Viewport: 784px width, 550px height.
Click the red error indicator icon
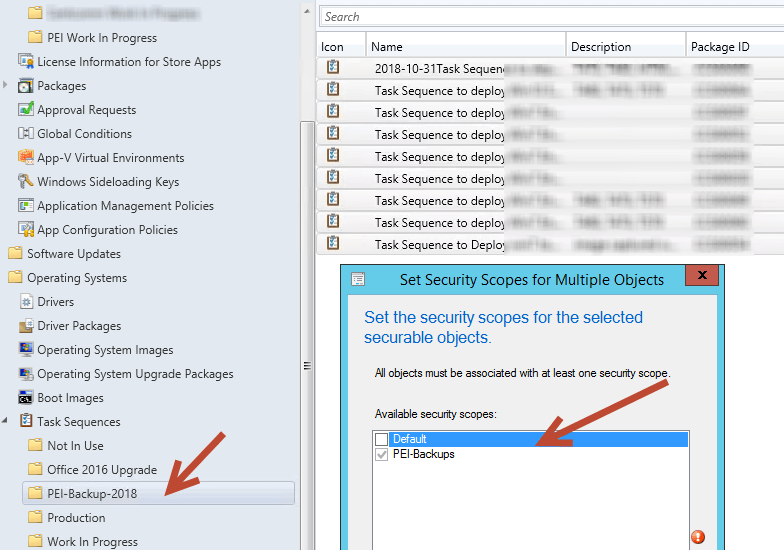tap(698, 537)
